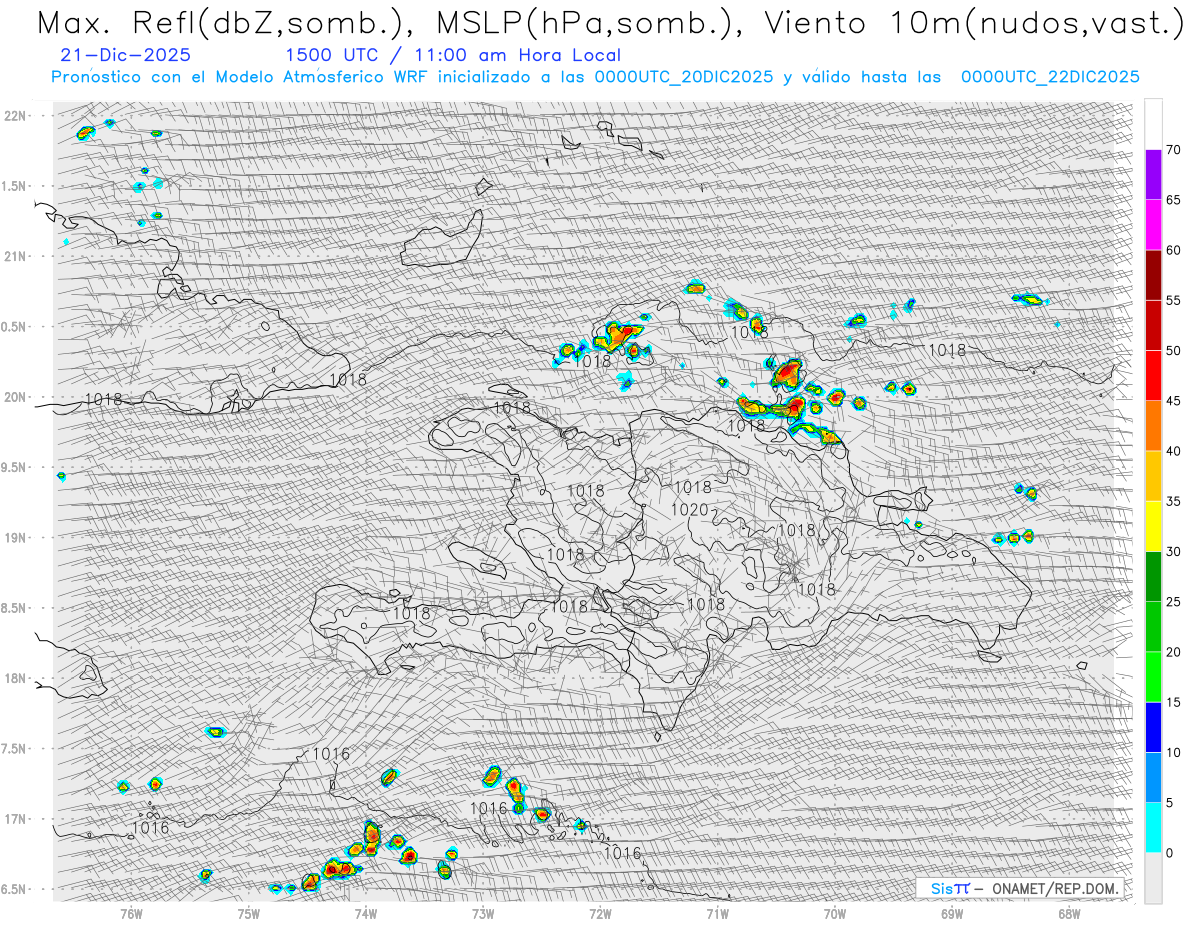Click the dark maroon 55–60 dBZ colorbar swatch
1200x927 pixels.
click(x=1153, y=275)
